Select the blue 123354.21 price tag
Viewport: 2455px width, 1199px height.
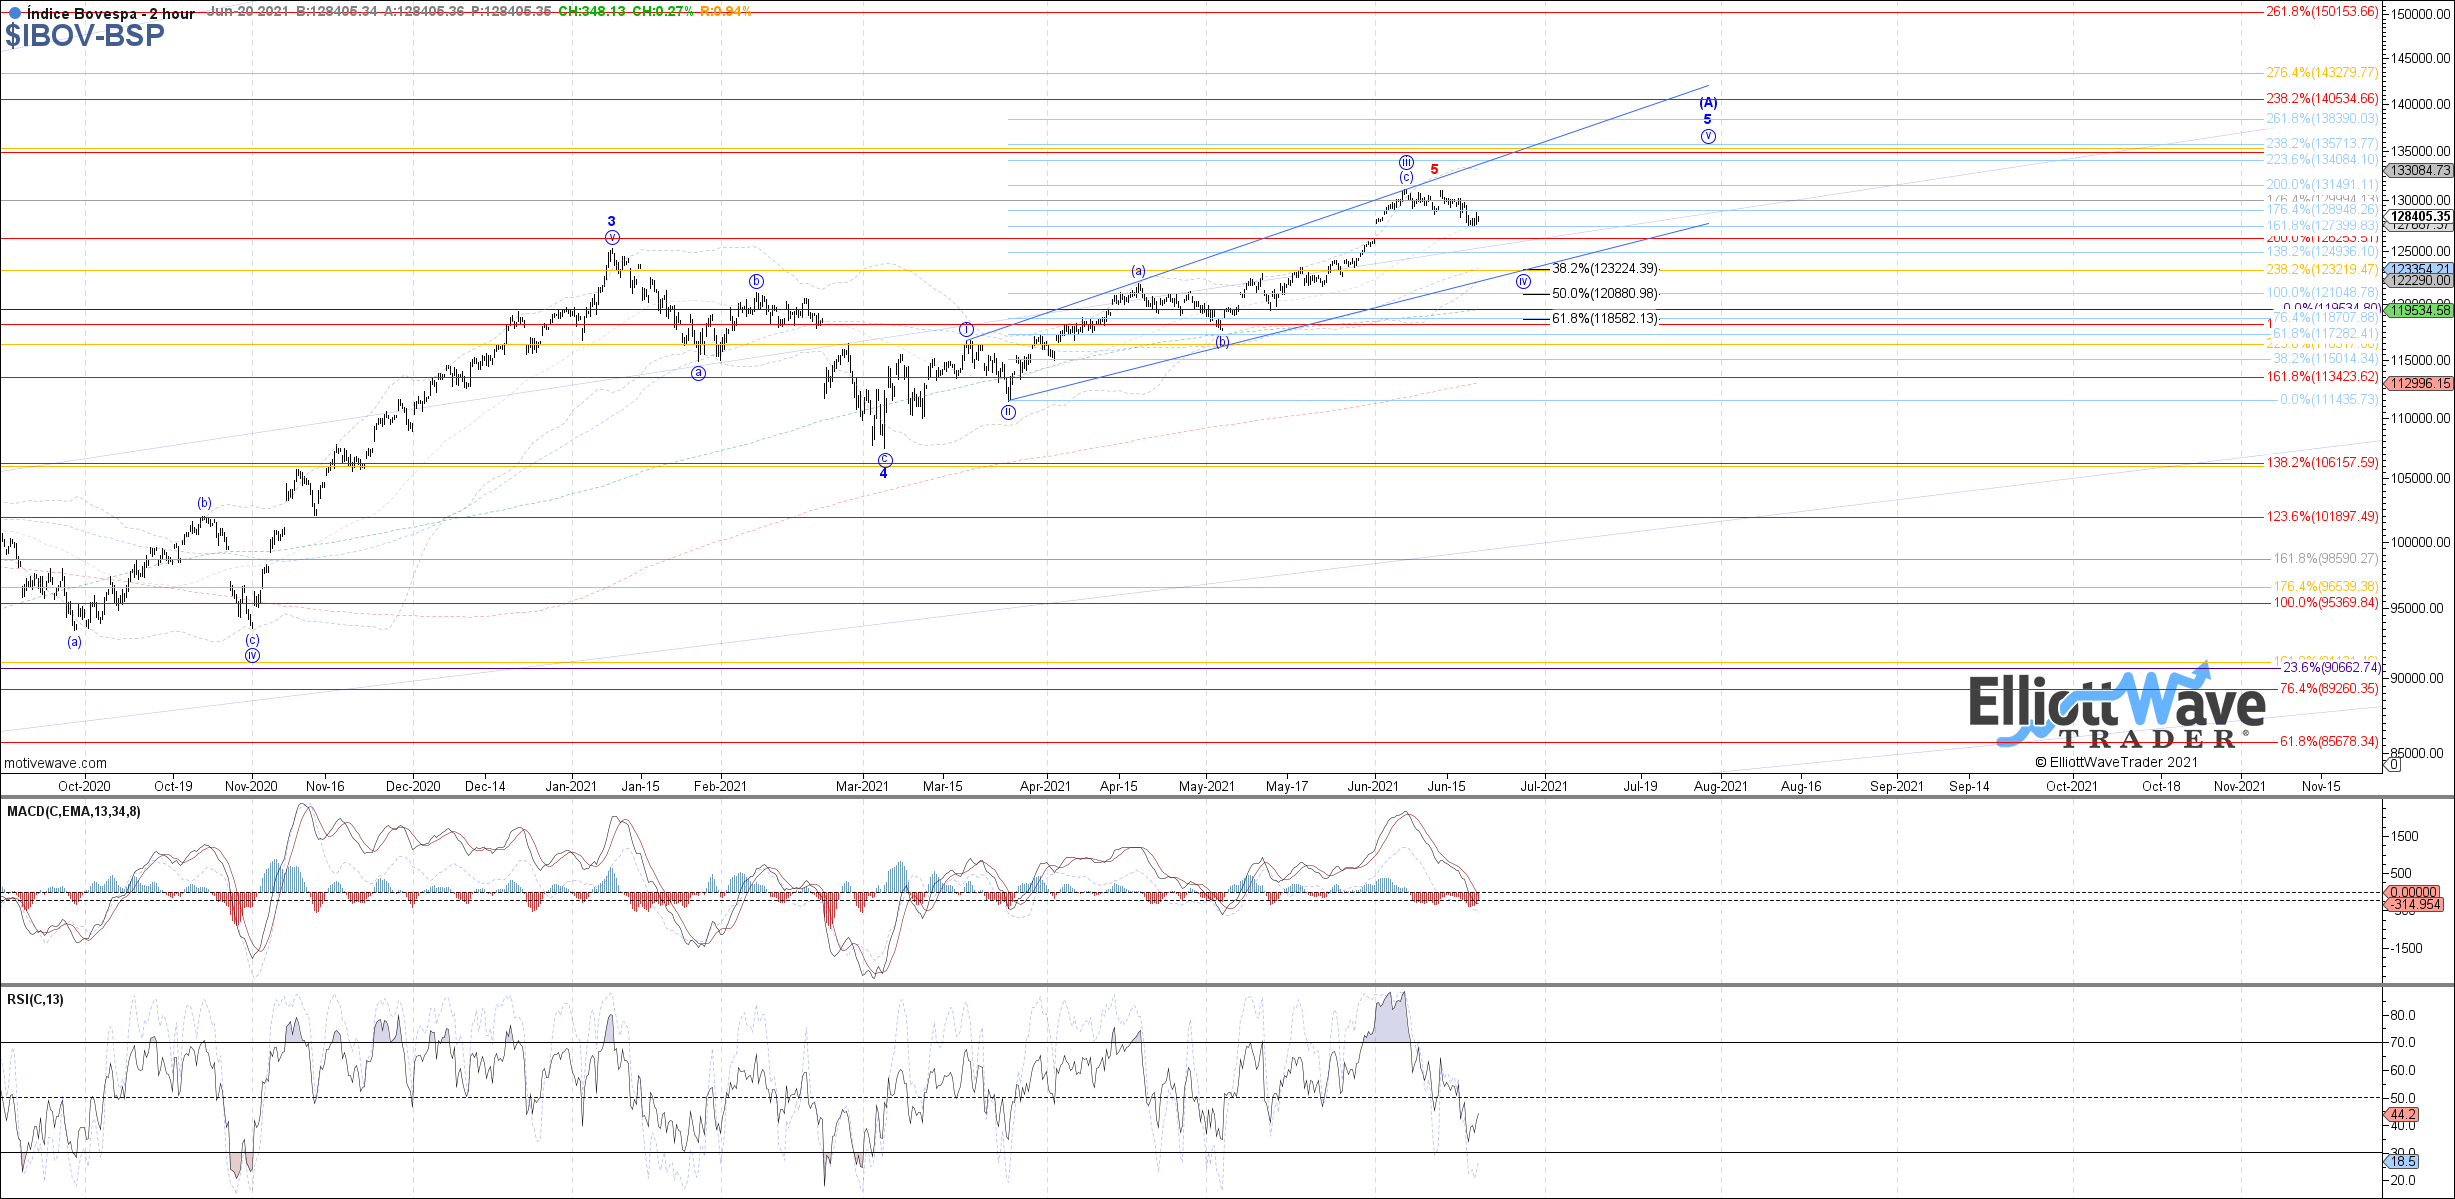pyautogui.click(x=2419, y=269)
